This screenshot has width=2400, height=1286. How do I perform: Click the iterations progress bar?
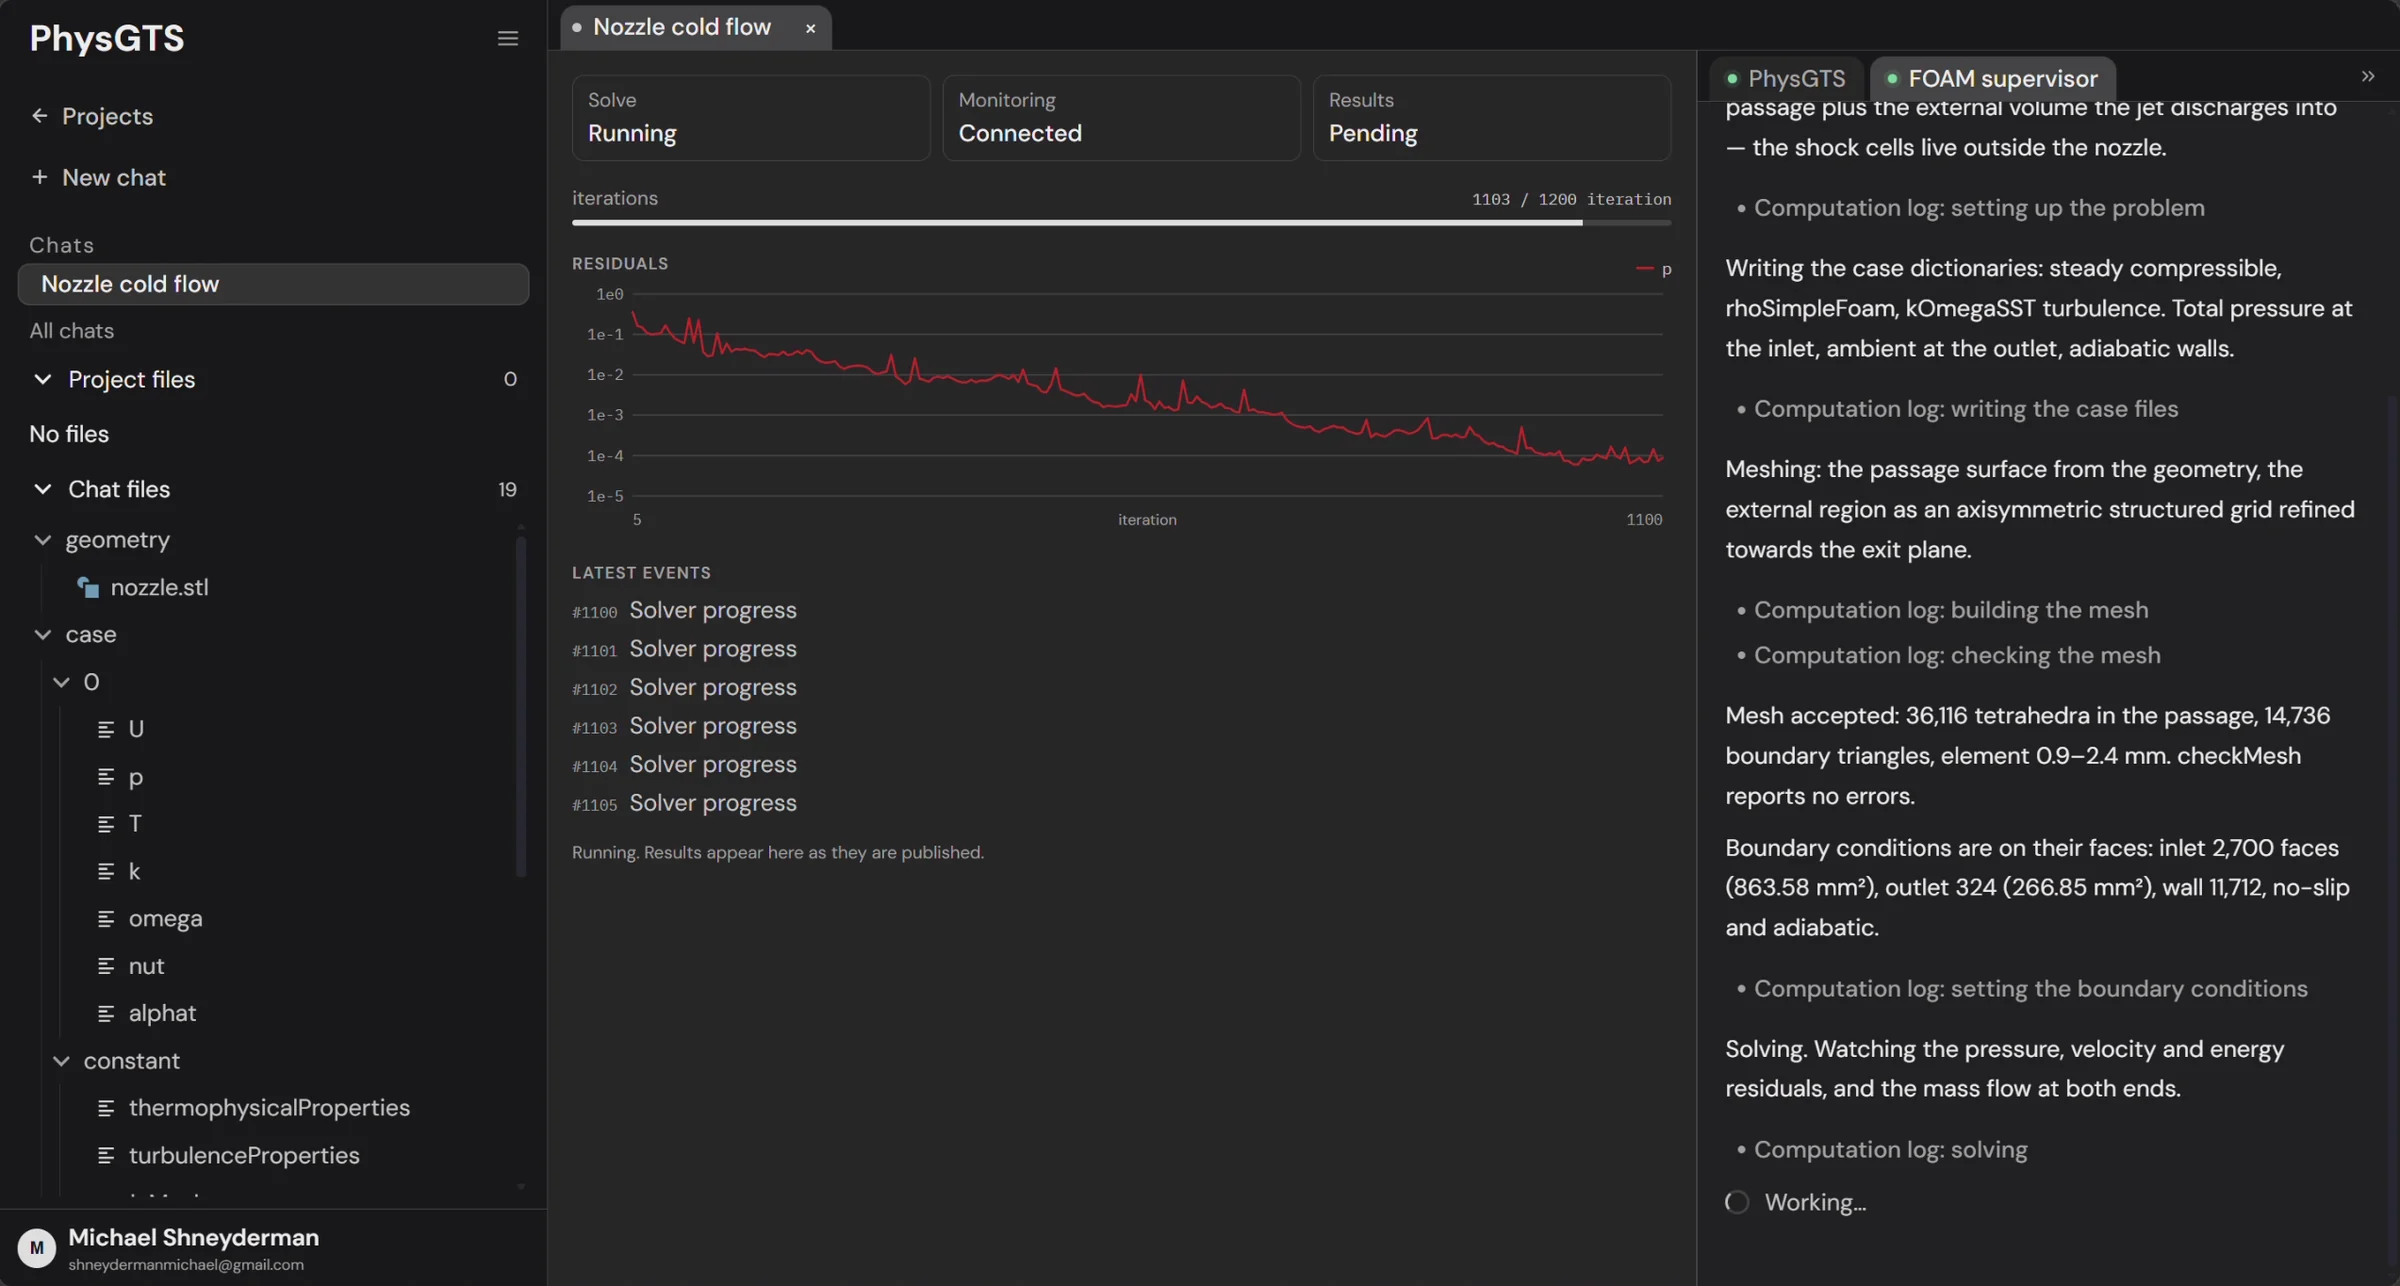[x=1121, y=223]
